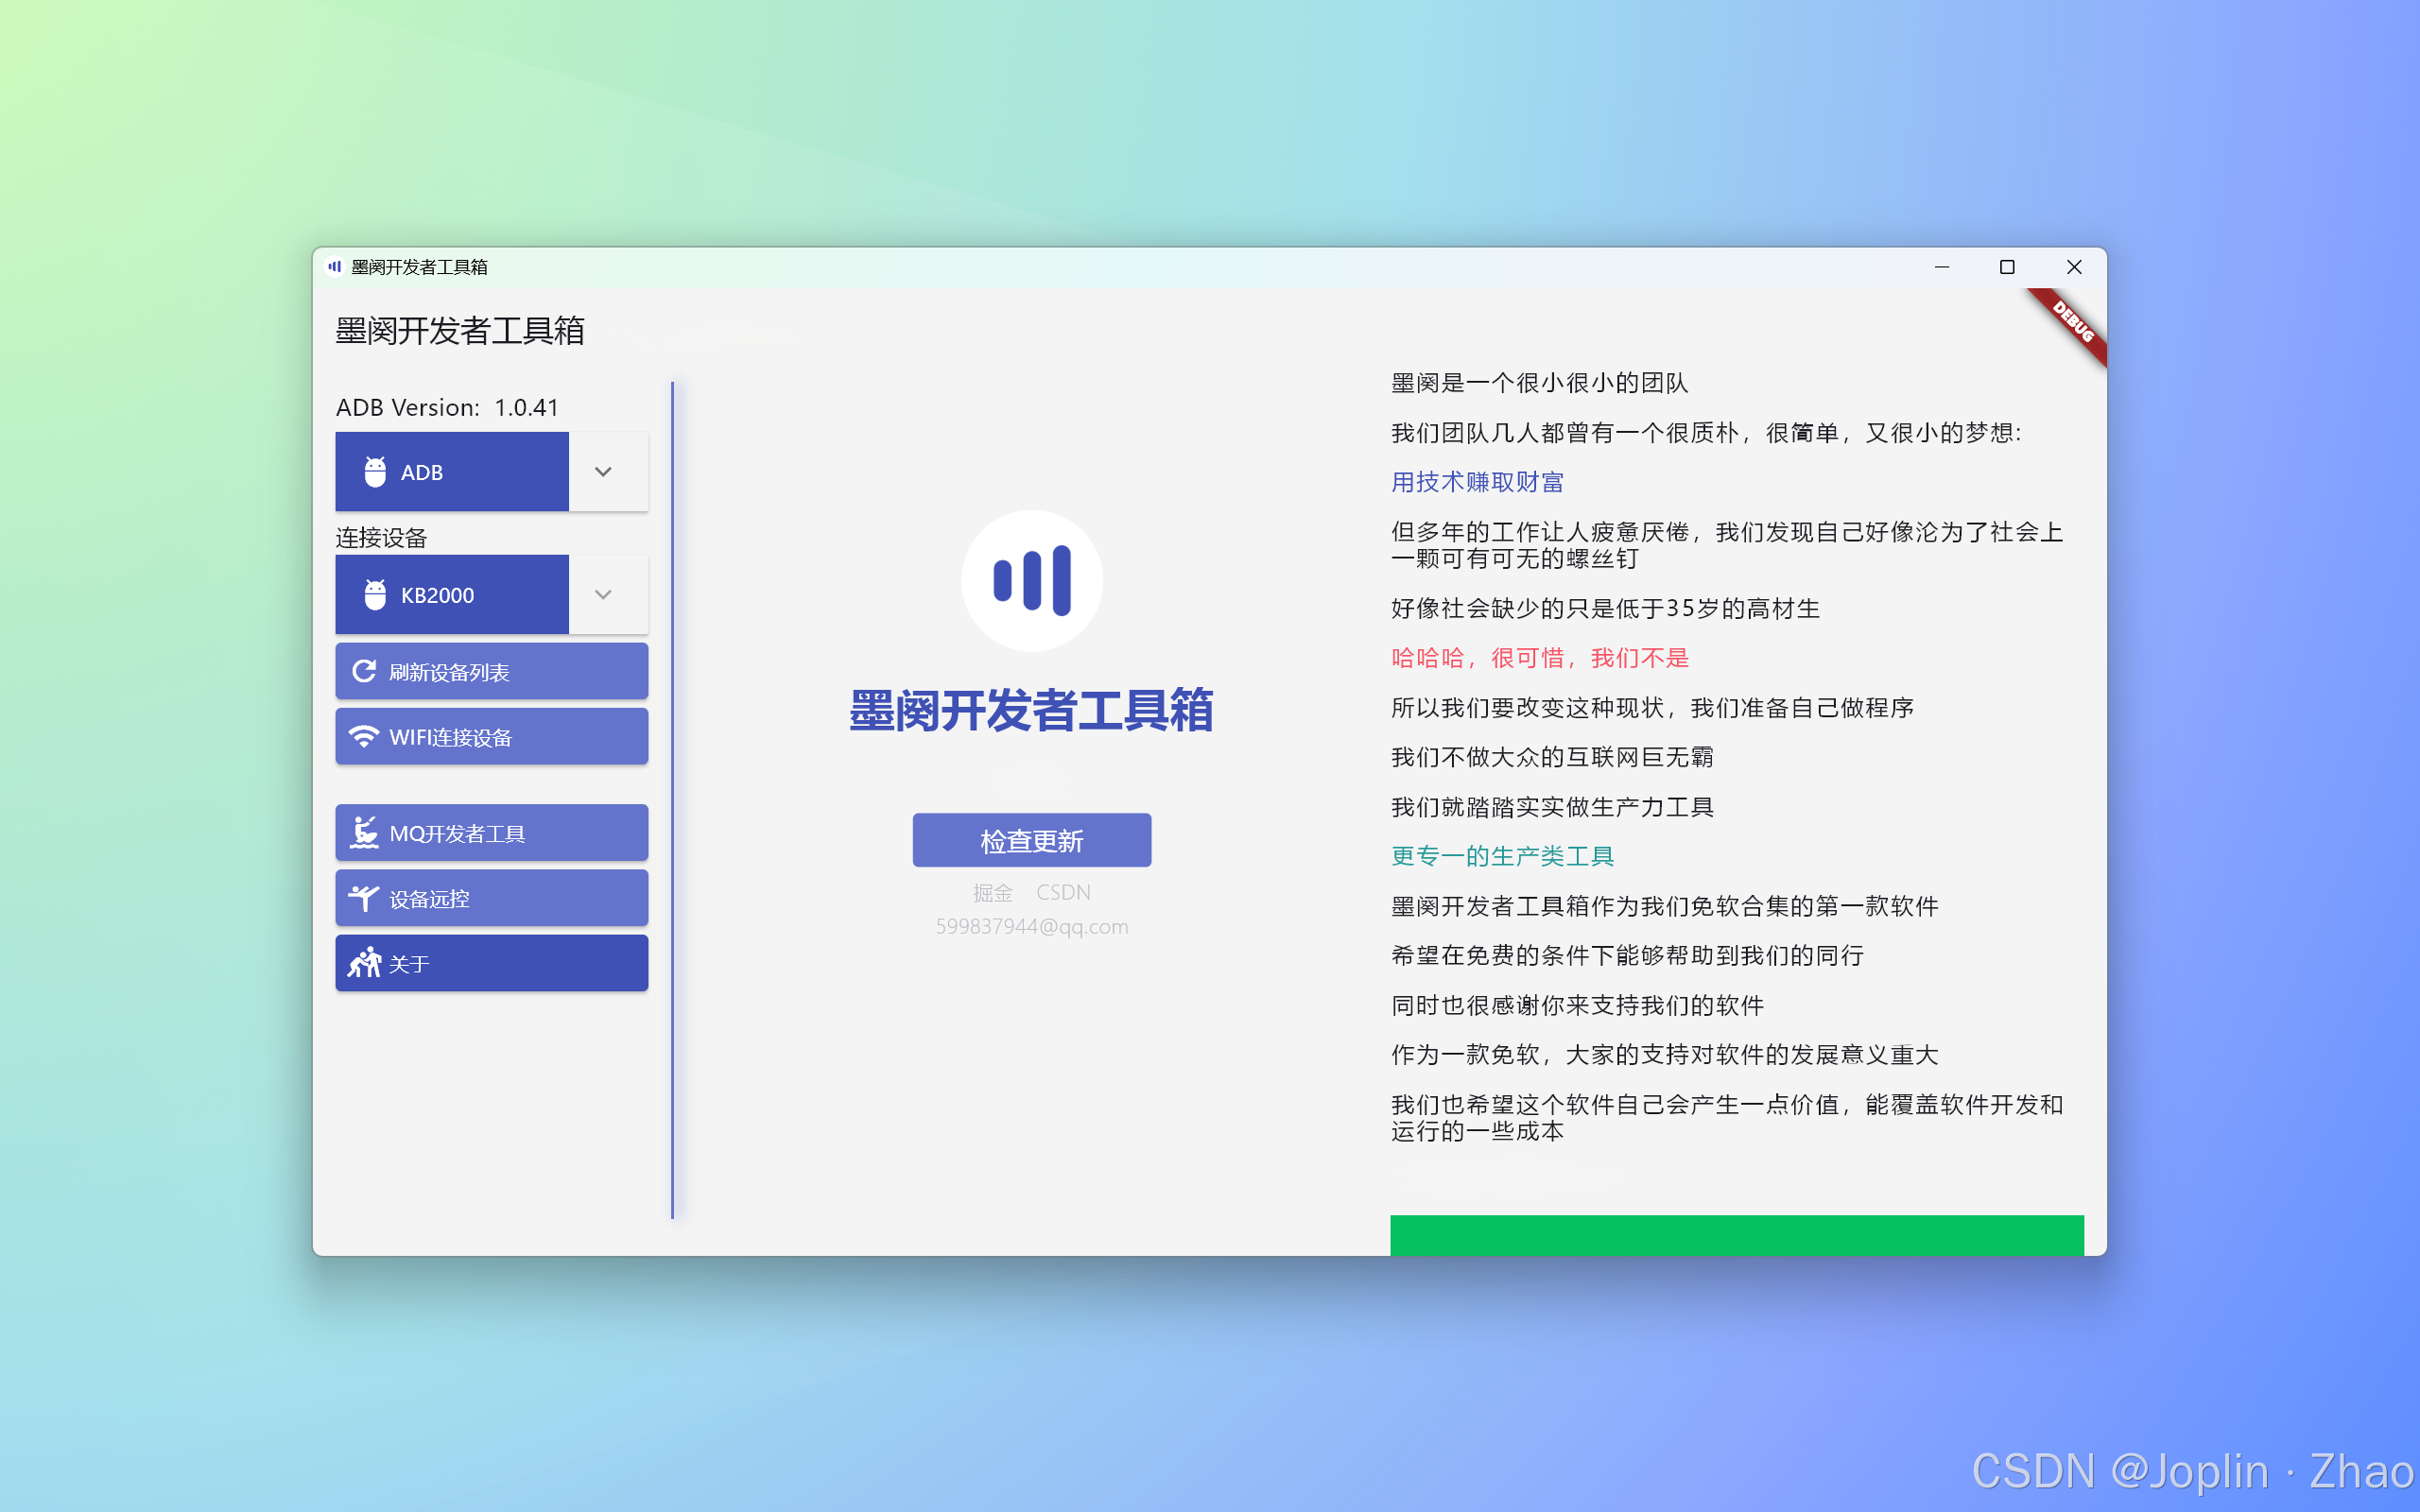Click the round bar-chart logo
The height and width of the screenshot is (1512, 2420).
pos(1031,581)
